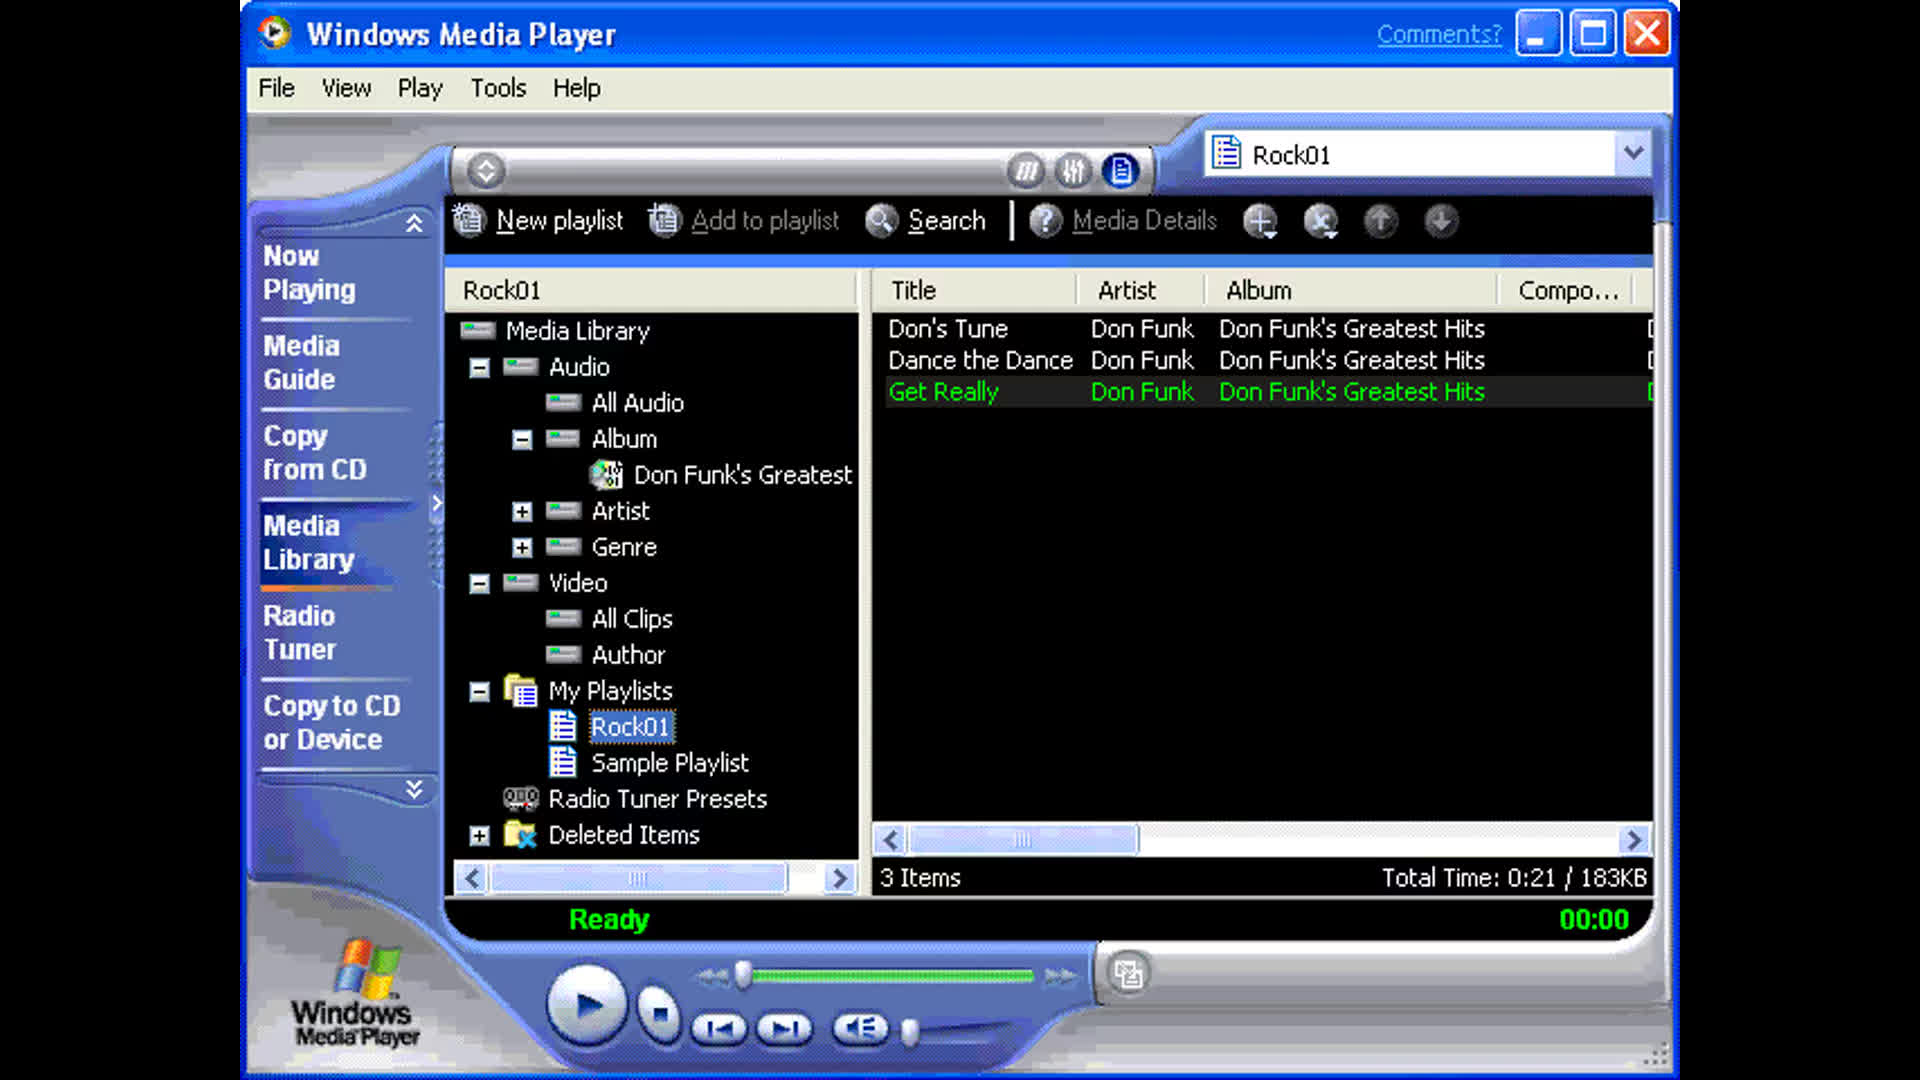
Task: Create a New playlist
Action: click(x=538, y=220)
